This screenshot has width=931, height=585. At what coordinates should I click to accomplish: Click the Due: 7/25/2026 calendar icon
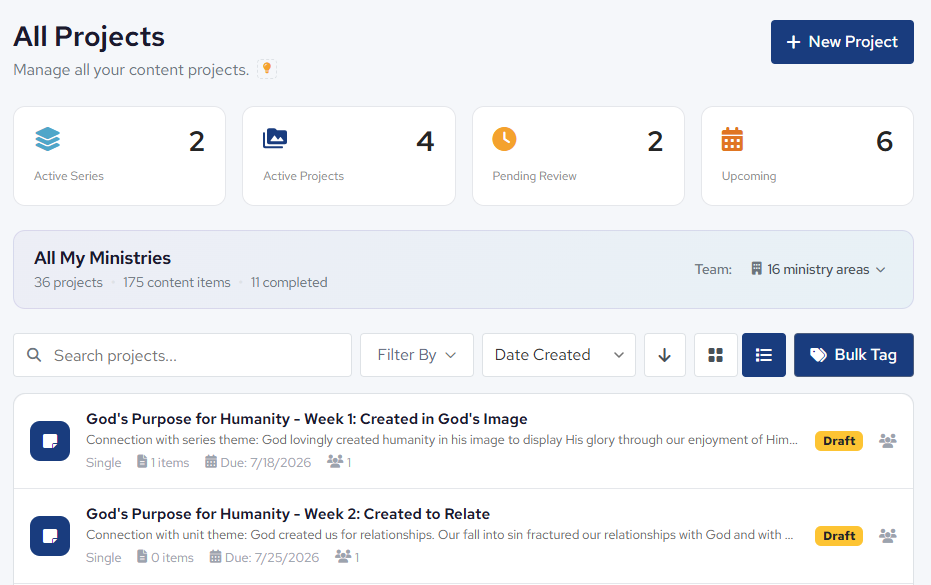point(215,557)
